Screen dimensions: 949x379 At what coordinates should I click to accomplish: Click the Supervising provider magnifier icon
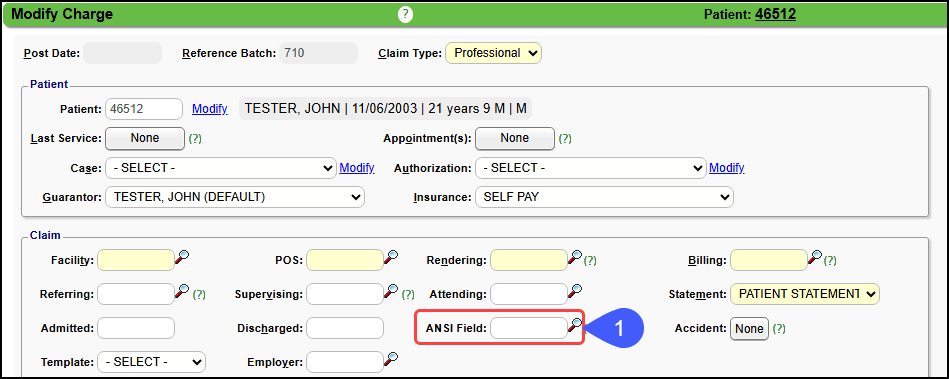[x=392, y=291]
